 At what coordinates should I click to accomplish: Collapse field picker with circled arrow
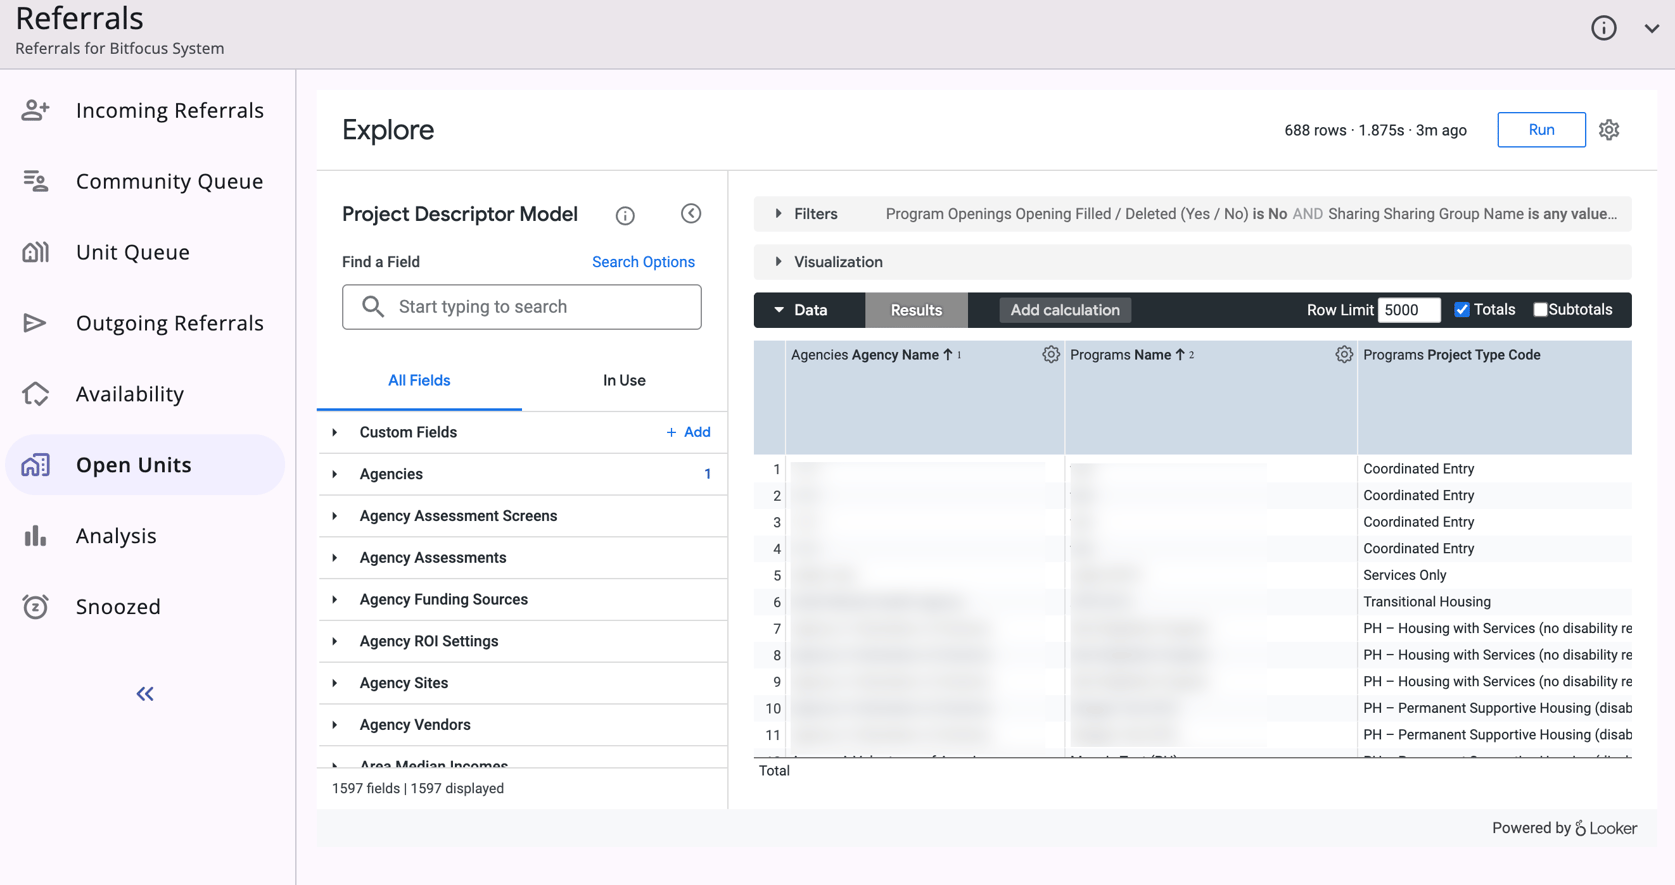click(691, 214)
